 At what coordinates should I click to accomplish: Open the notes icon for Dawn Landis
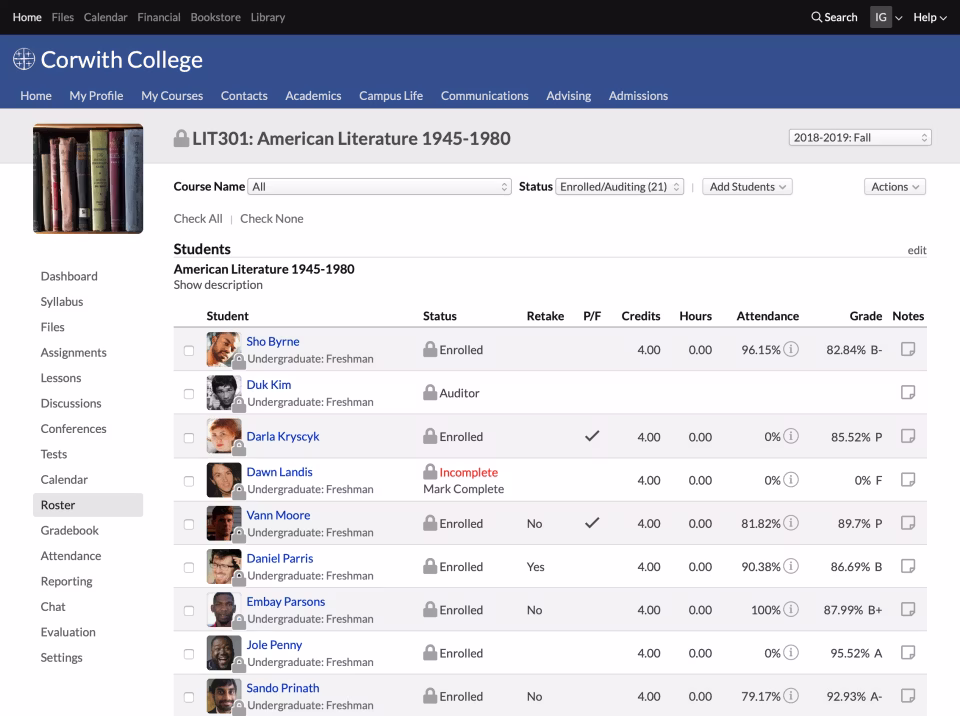coord(907,480)
